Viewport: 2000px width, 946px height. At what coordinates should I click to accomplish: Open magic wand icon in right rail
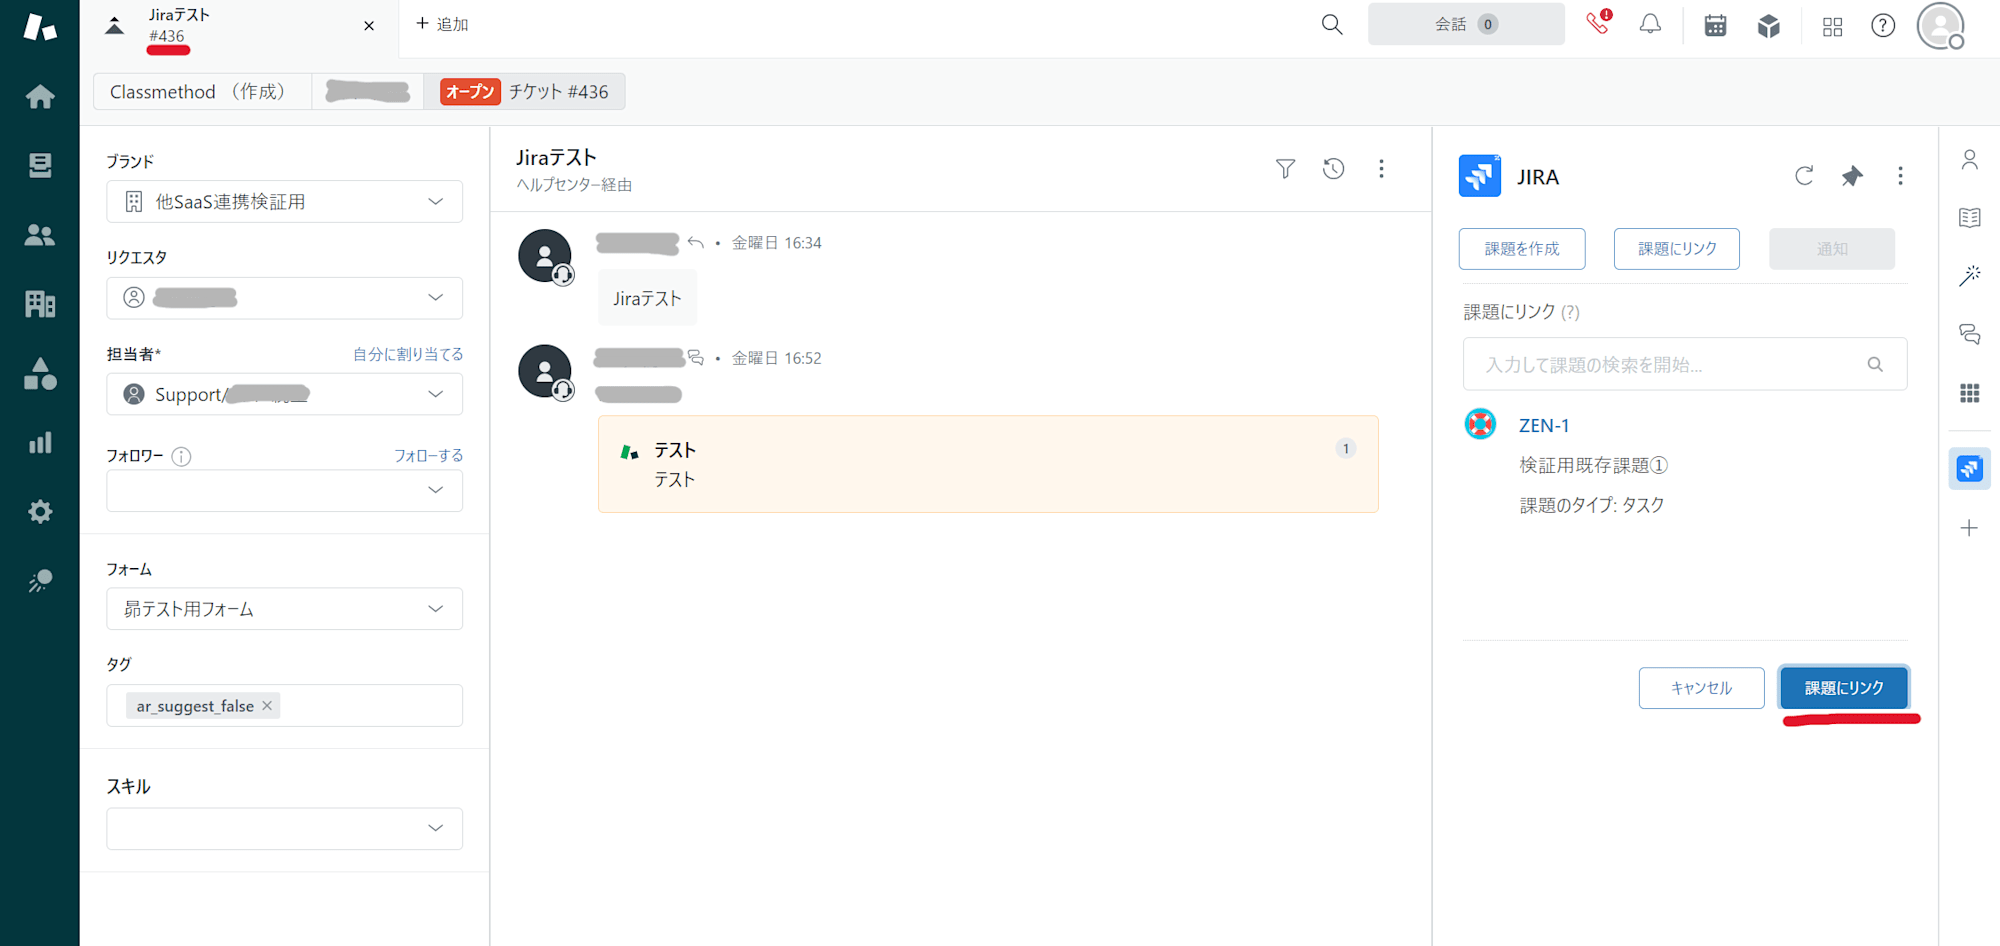point(1970,276)
